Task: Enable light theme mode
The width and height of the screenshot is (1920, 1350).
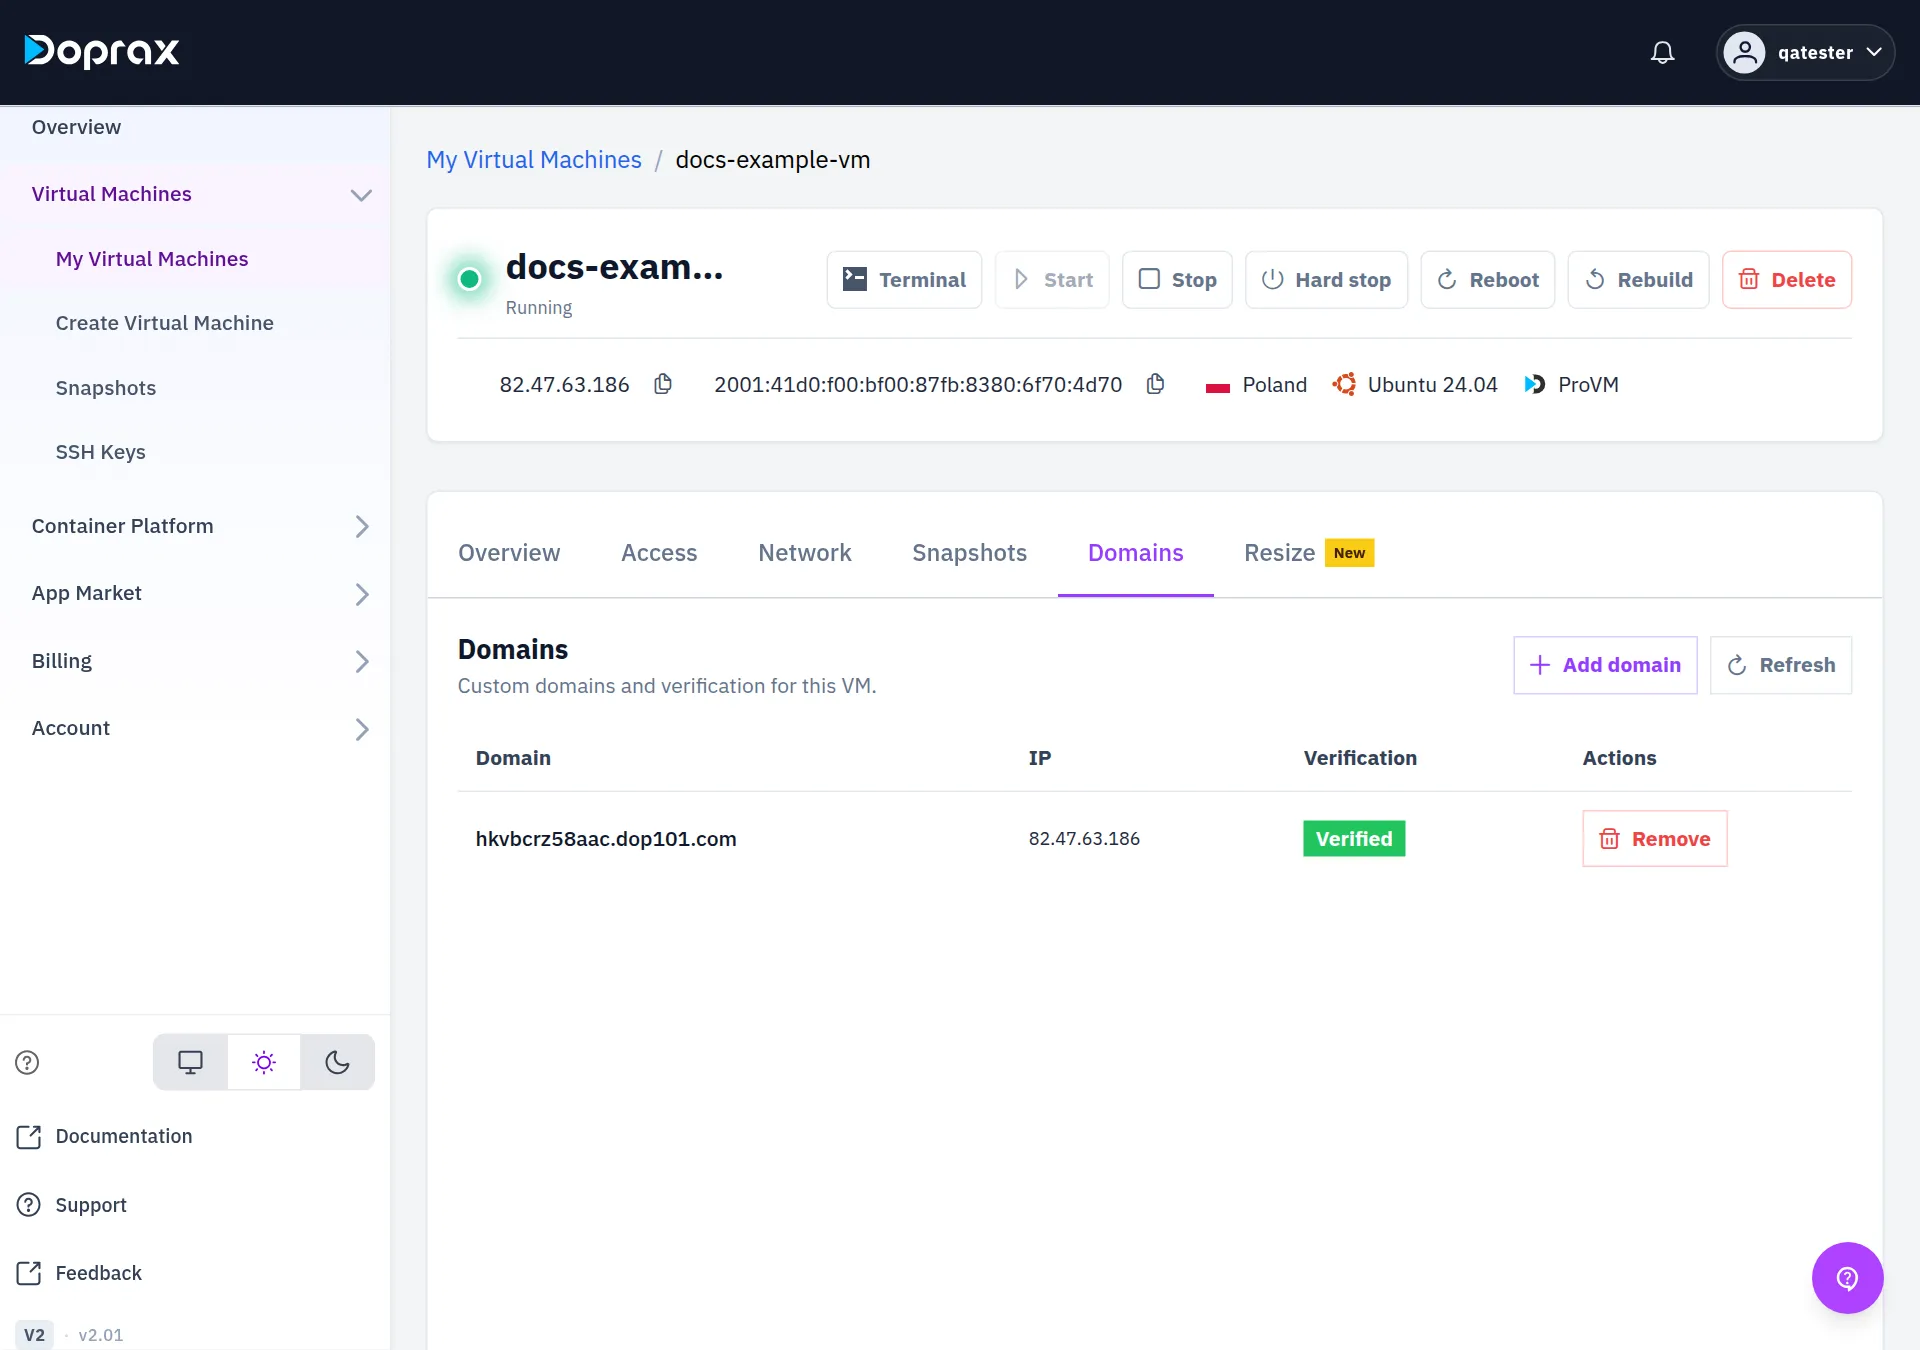Action: 264,1062
